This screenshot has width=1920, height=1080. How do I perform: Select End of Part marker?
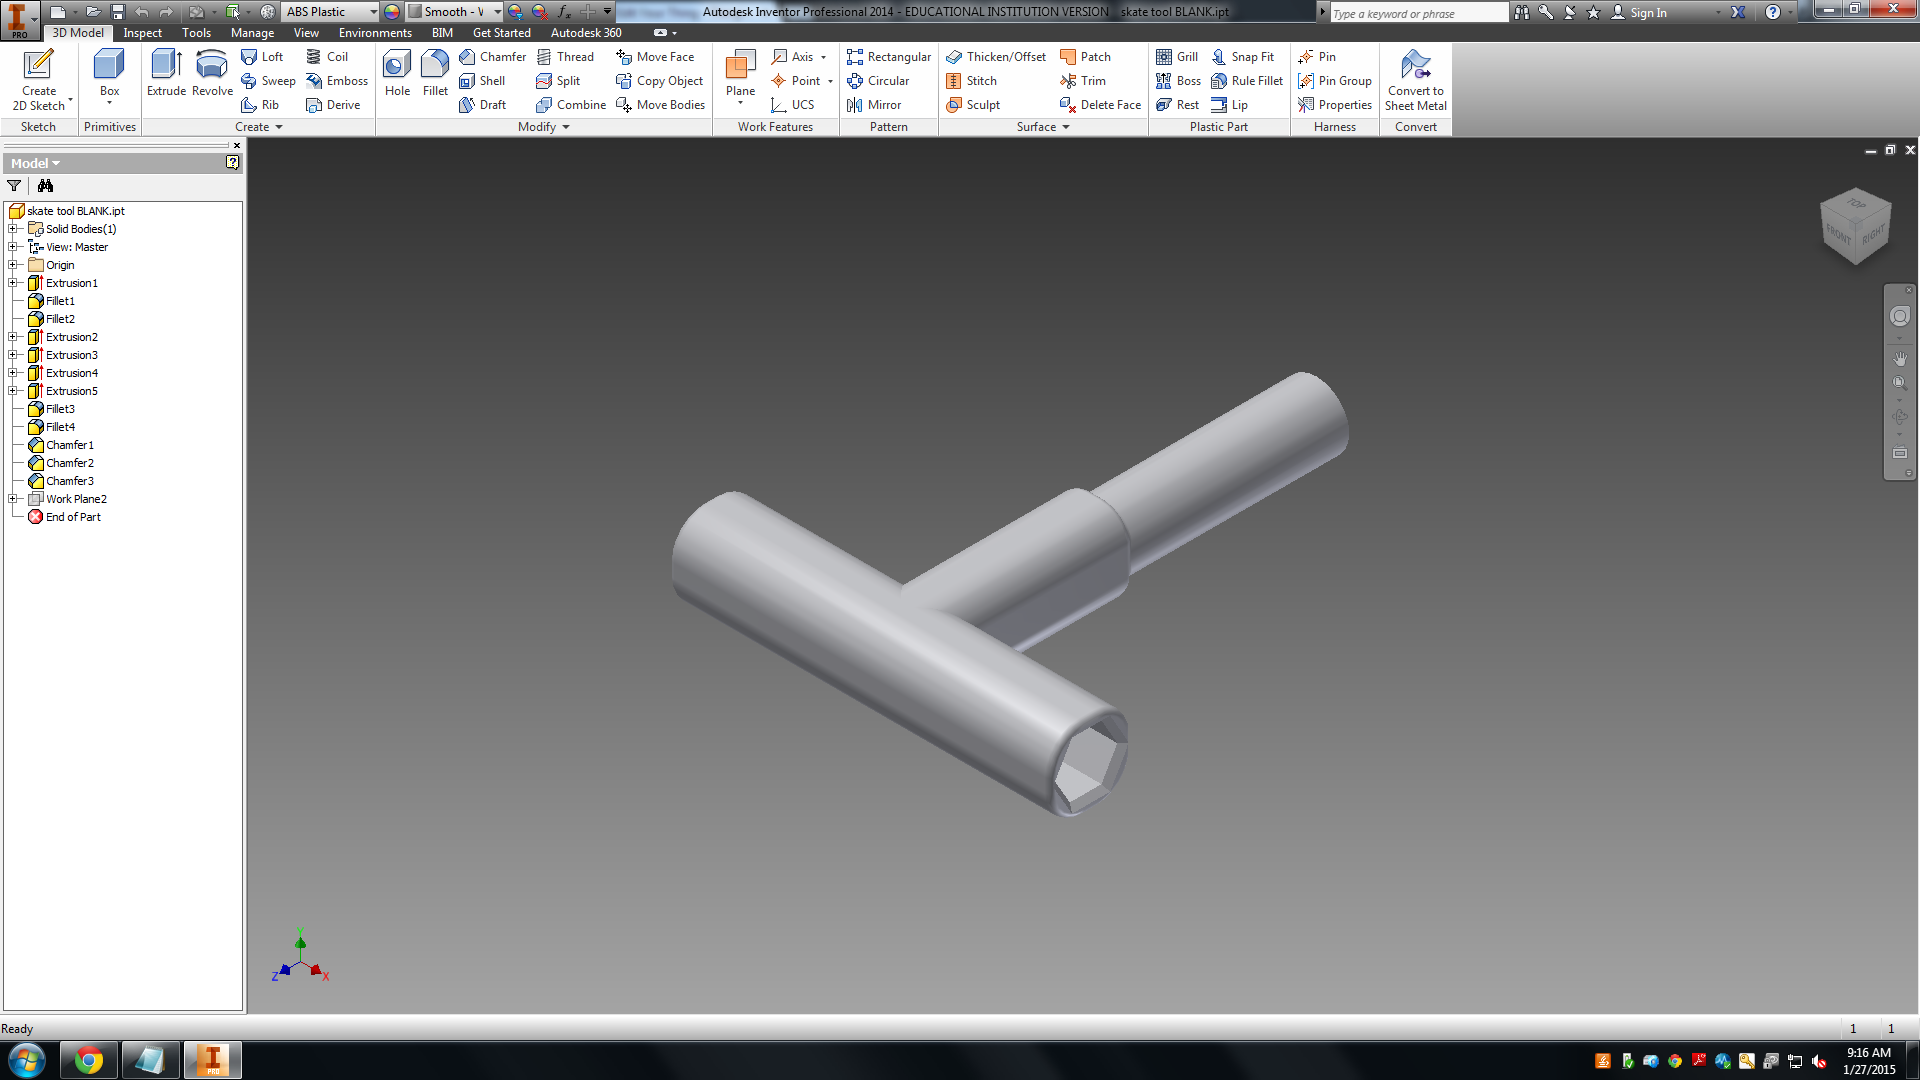pos(73,517)
